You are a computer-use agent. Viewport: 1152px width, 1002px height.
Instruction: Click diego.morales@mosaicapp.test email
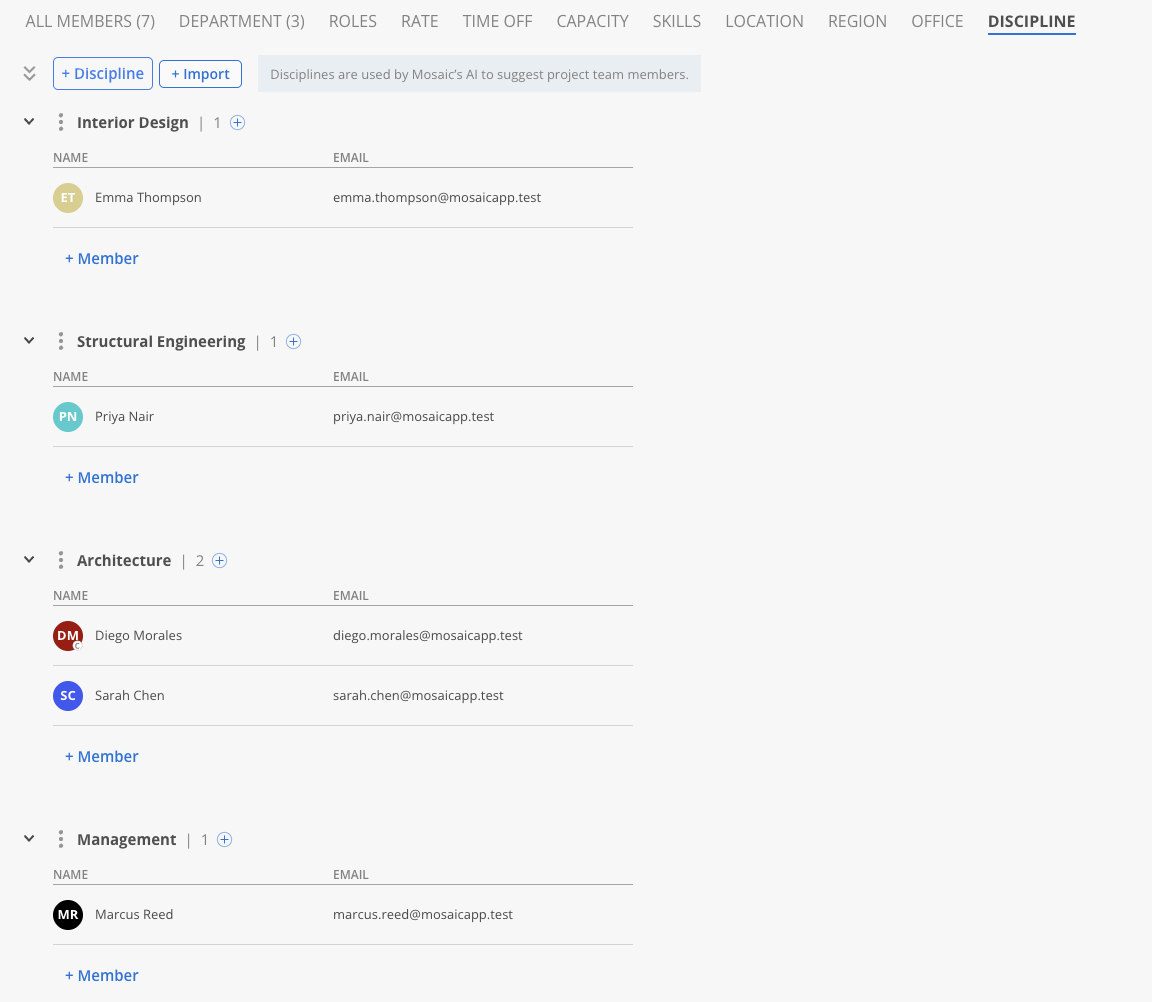pyautogui.click(x=428, y=635)
